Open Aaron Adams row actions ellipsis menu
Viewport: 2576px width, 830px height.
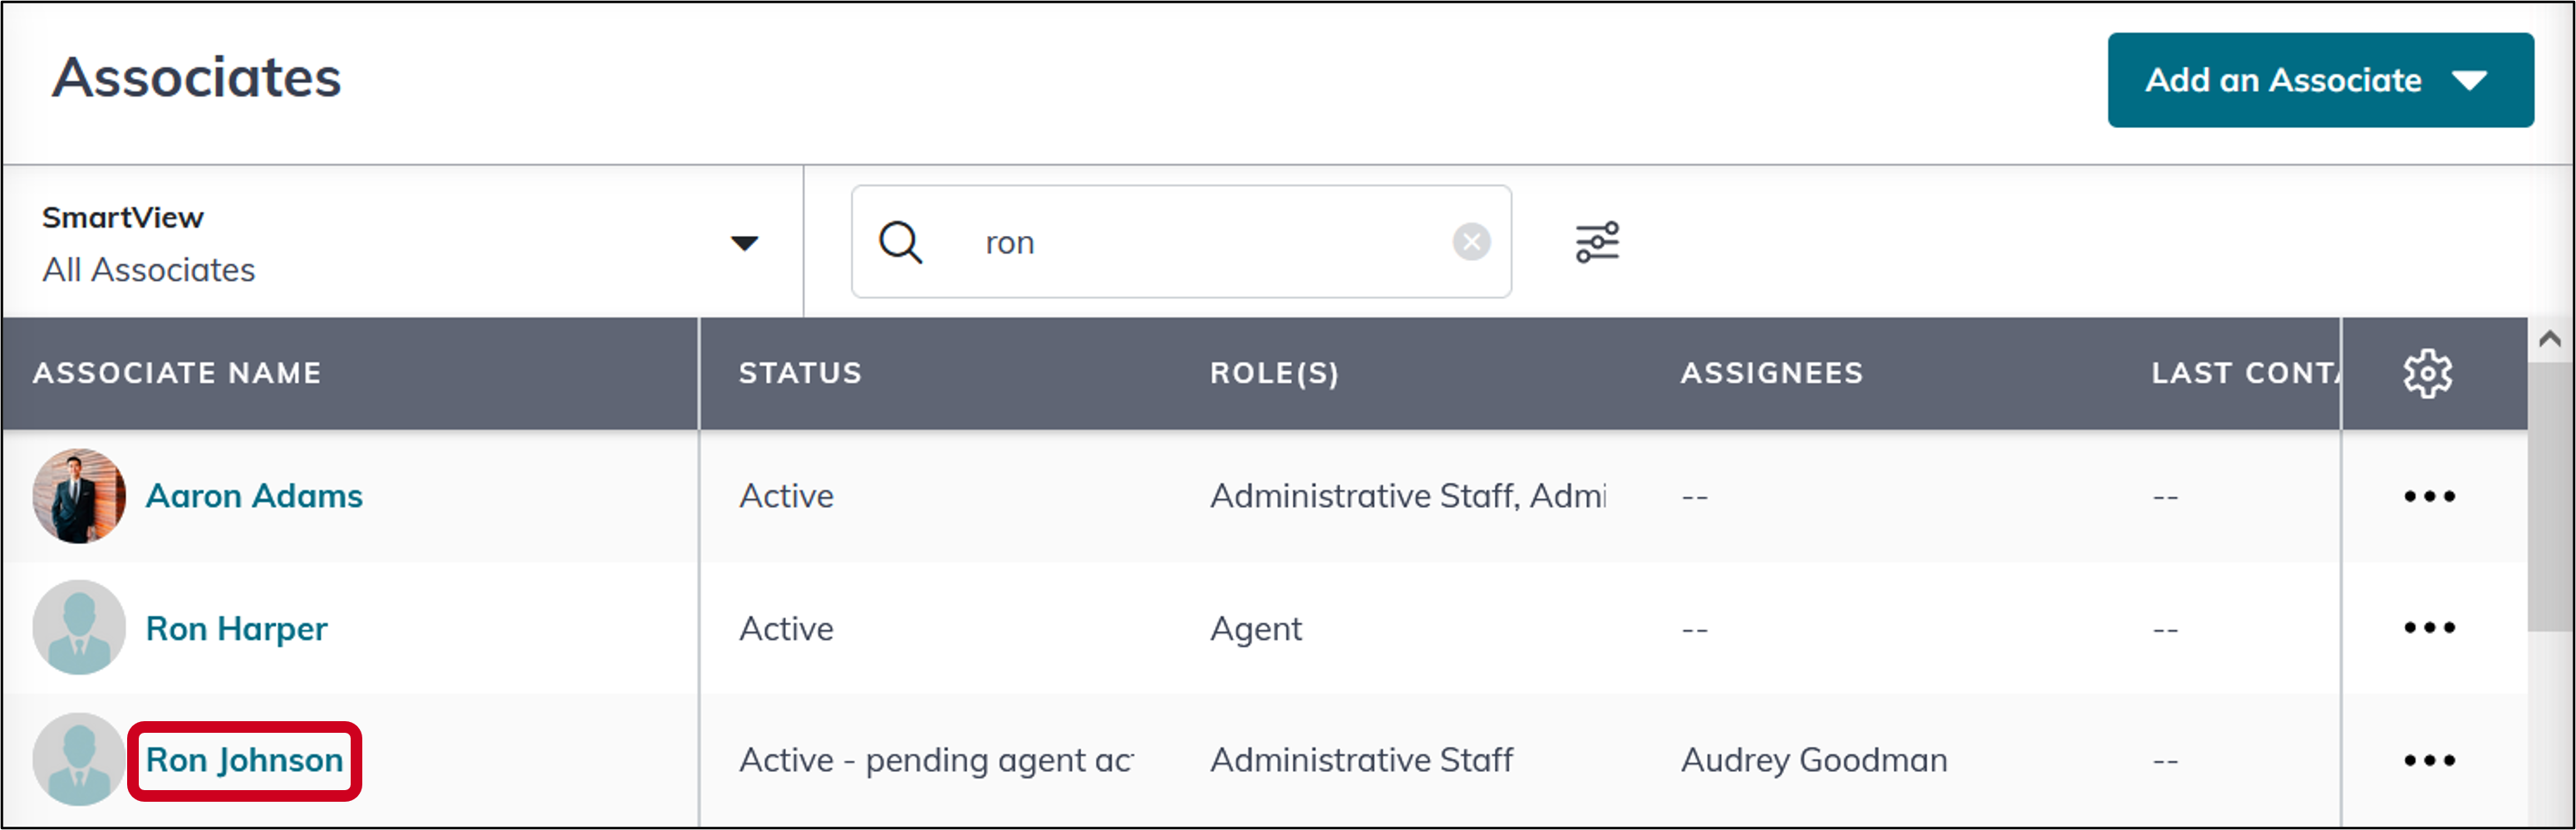[x=2429, y=495]
